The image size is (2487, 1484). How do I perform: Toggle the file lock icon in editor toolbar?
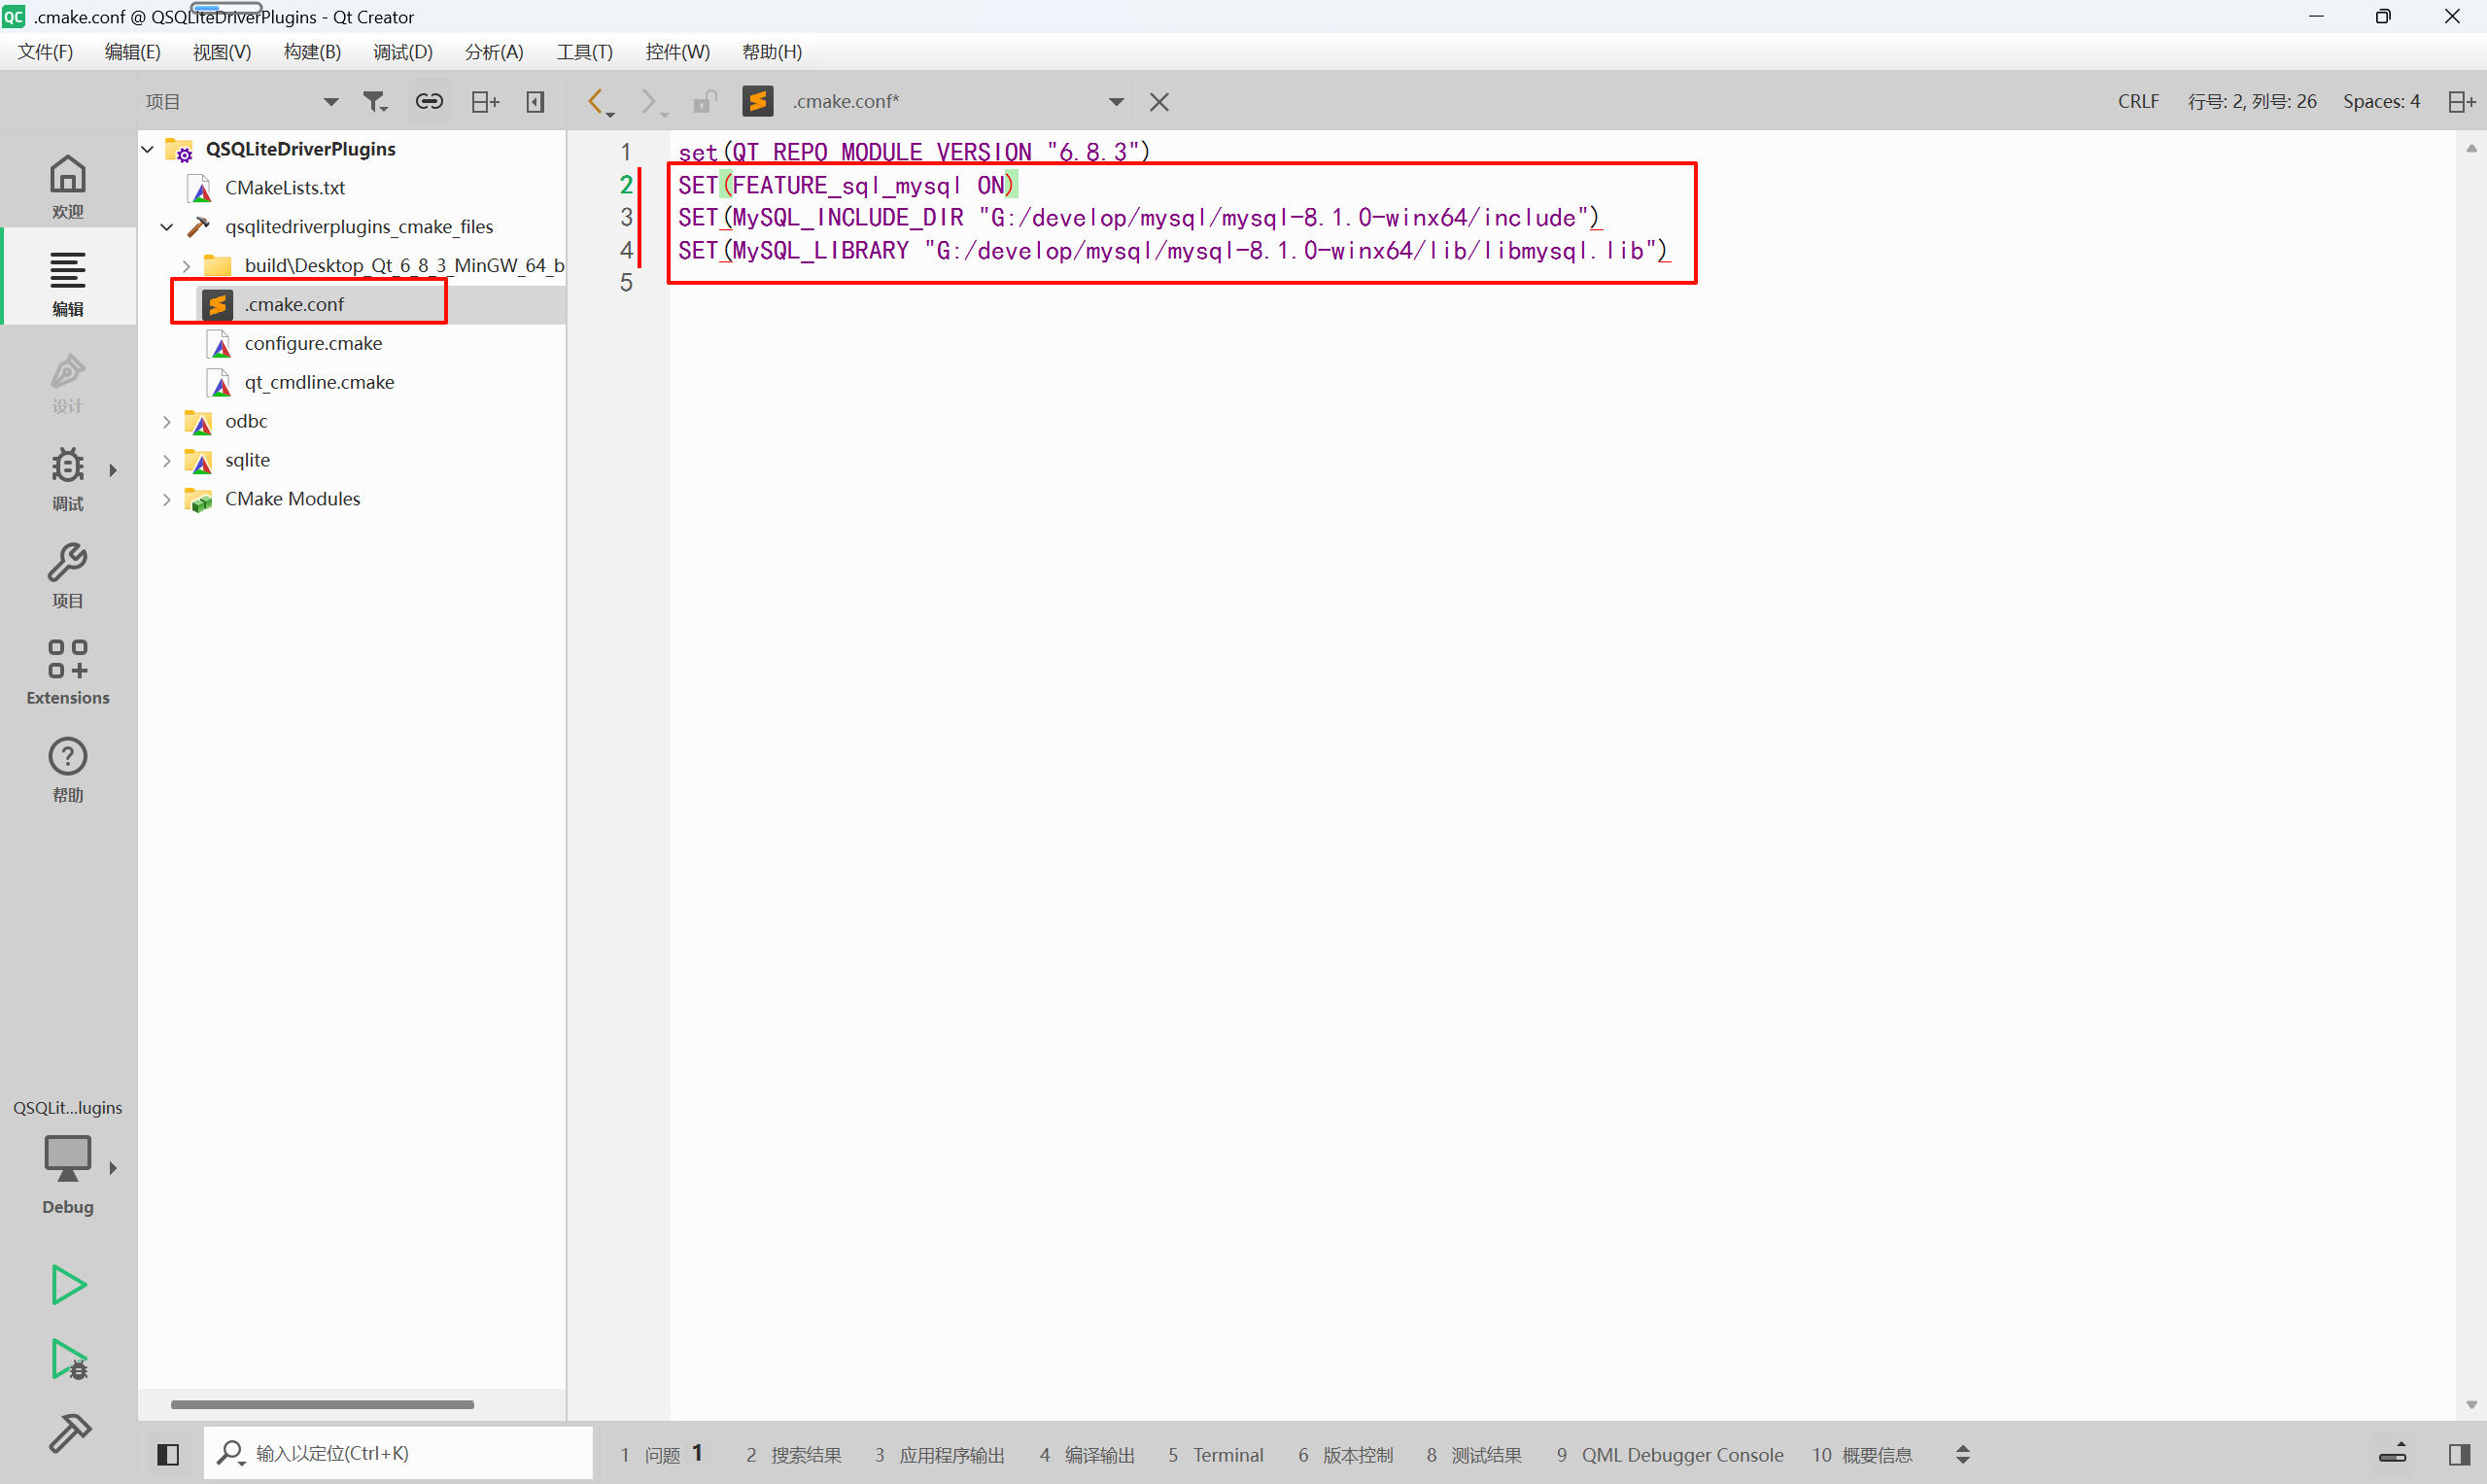706,101
